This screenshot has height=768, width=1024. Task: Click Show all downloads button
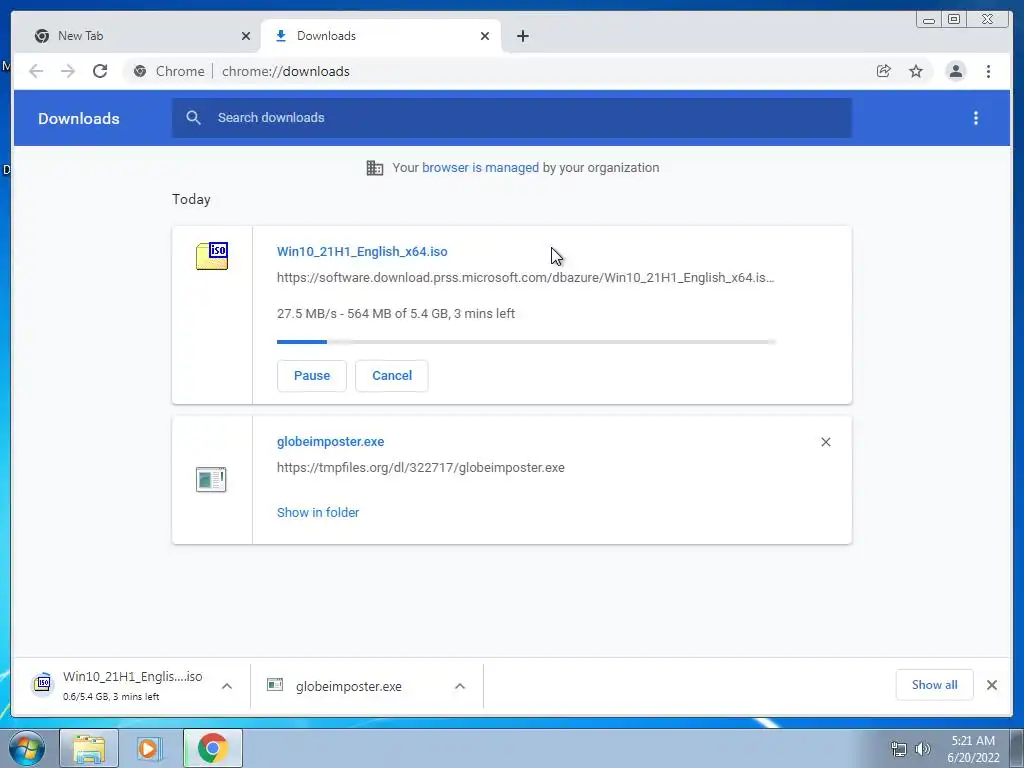point(935,685)
